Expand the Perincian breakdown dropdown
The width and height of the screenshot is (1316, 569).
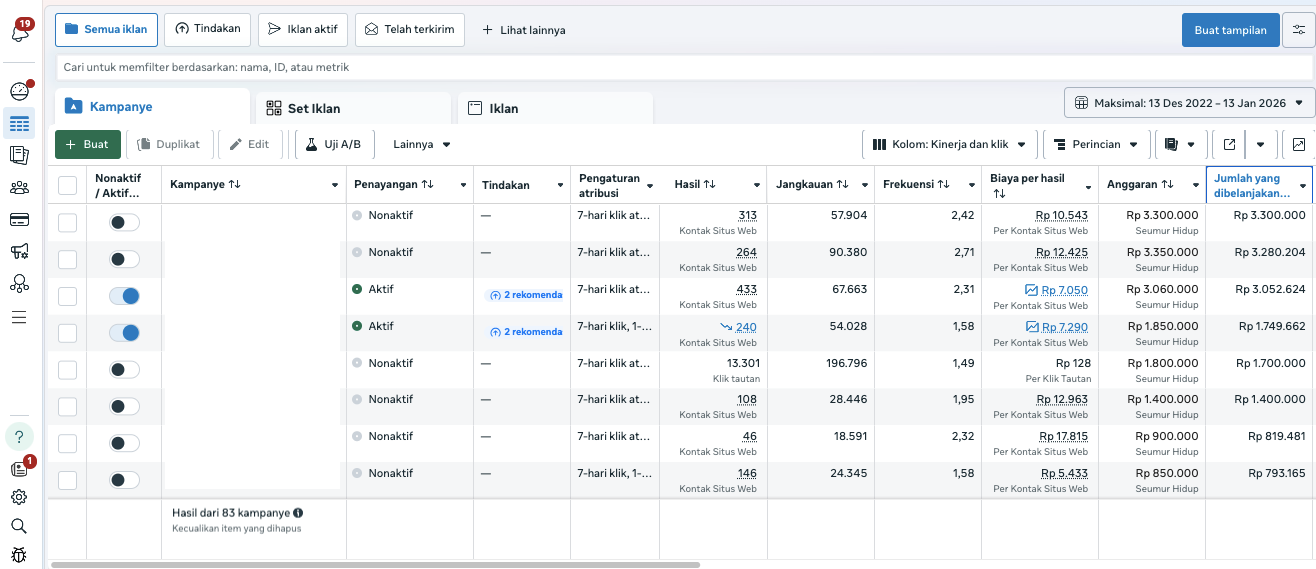click(x=1095, y=144)
